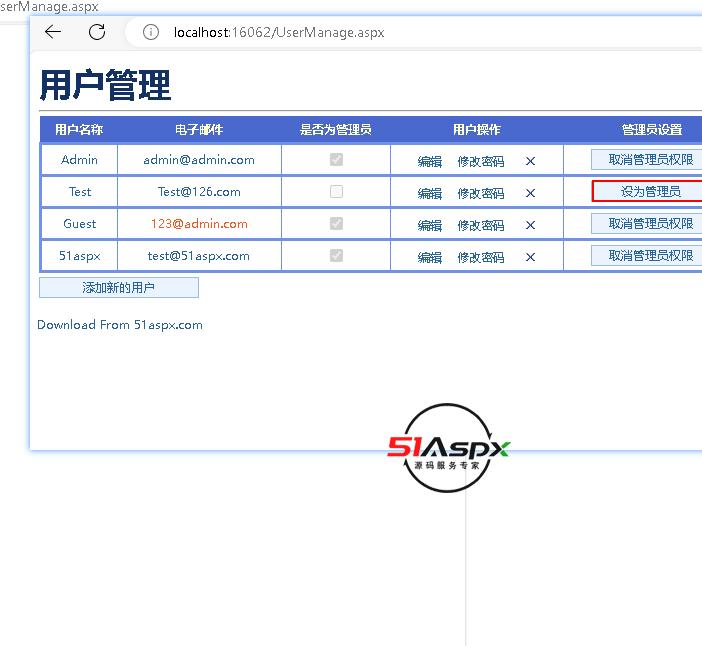Select the username cell Test

80,192
